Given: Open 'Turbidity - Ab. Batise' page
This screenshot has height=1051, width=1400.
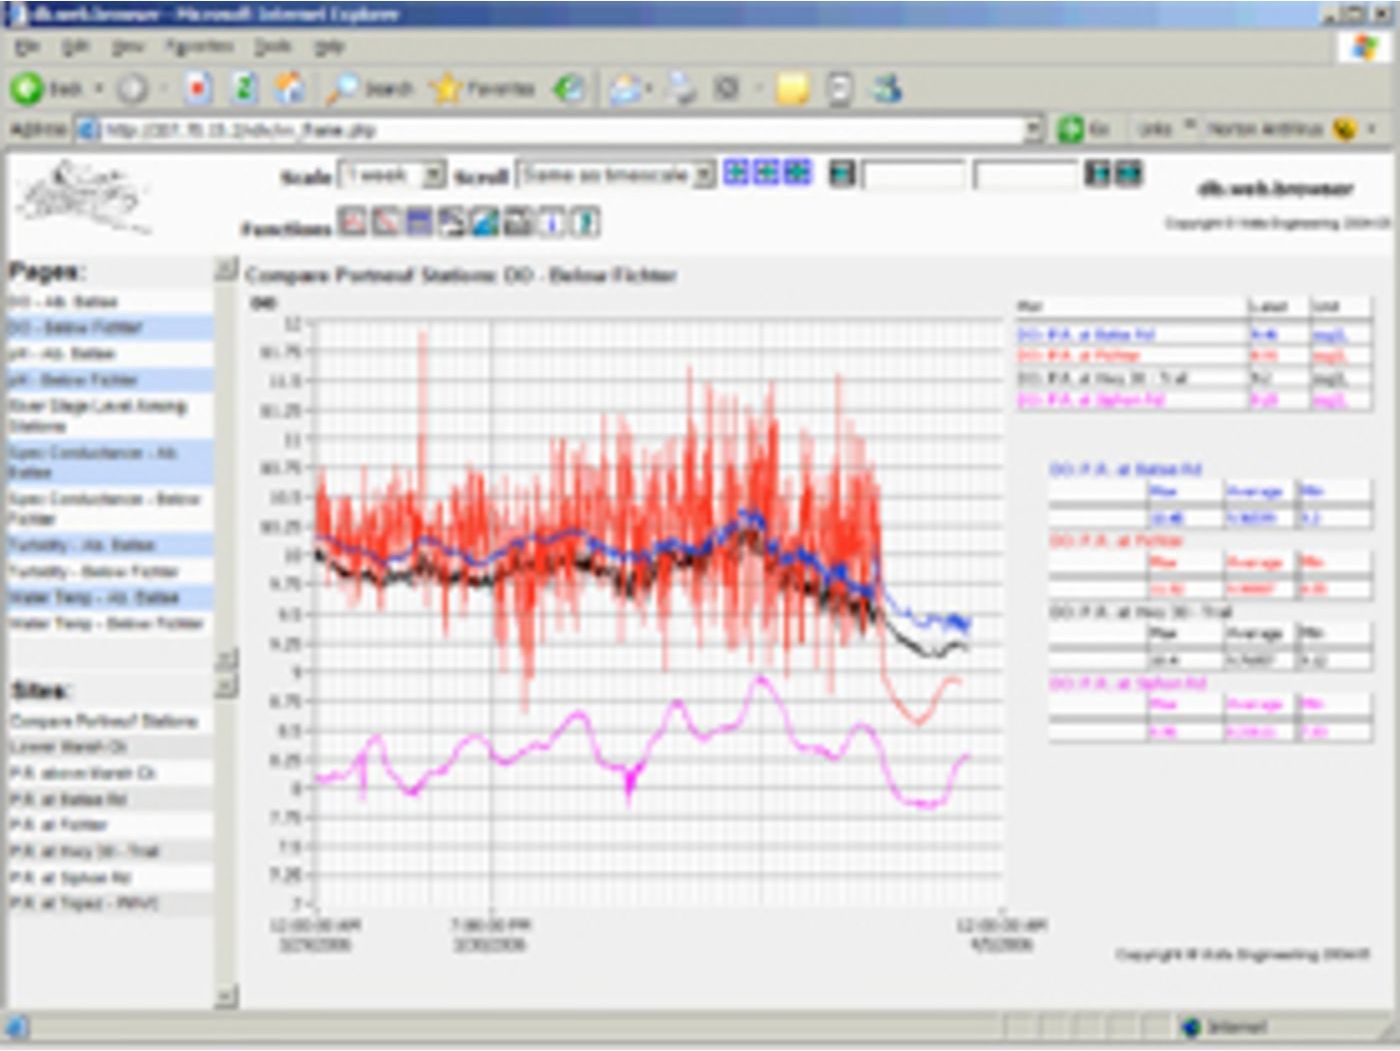Looking at the screenshot, I should (82, 545).
